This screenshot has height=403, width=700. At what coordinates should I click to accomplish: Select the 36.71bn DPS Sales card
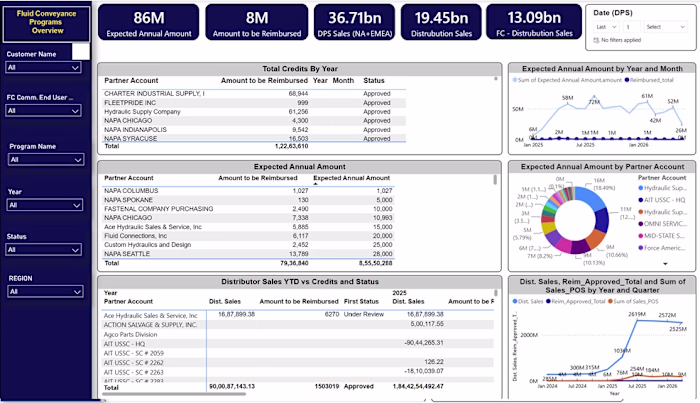[355, 22]
